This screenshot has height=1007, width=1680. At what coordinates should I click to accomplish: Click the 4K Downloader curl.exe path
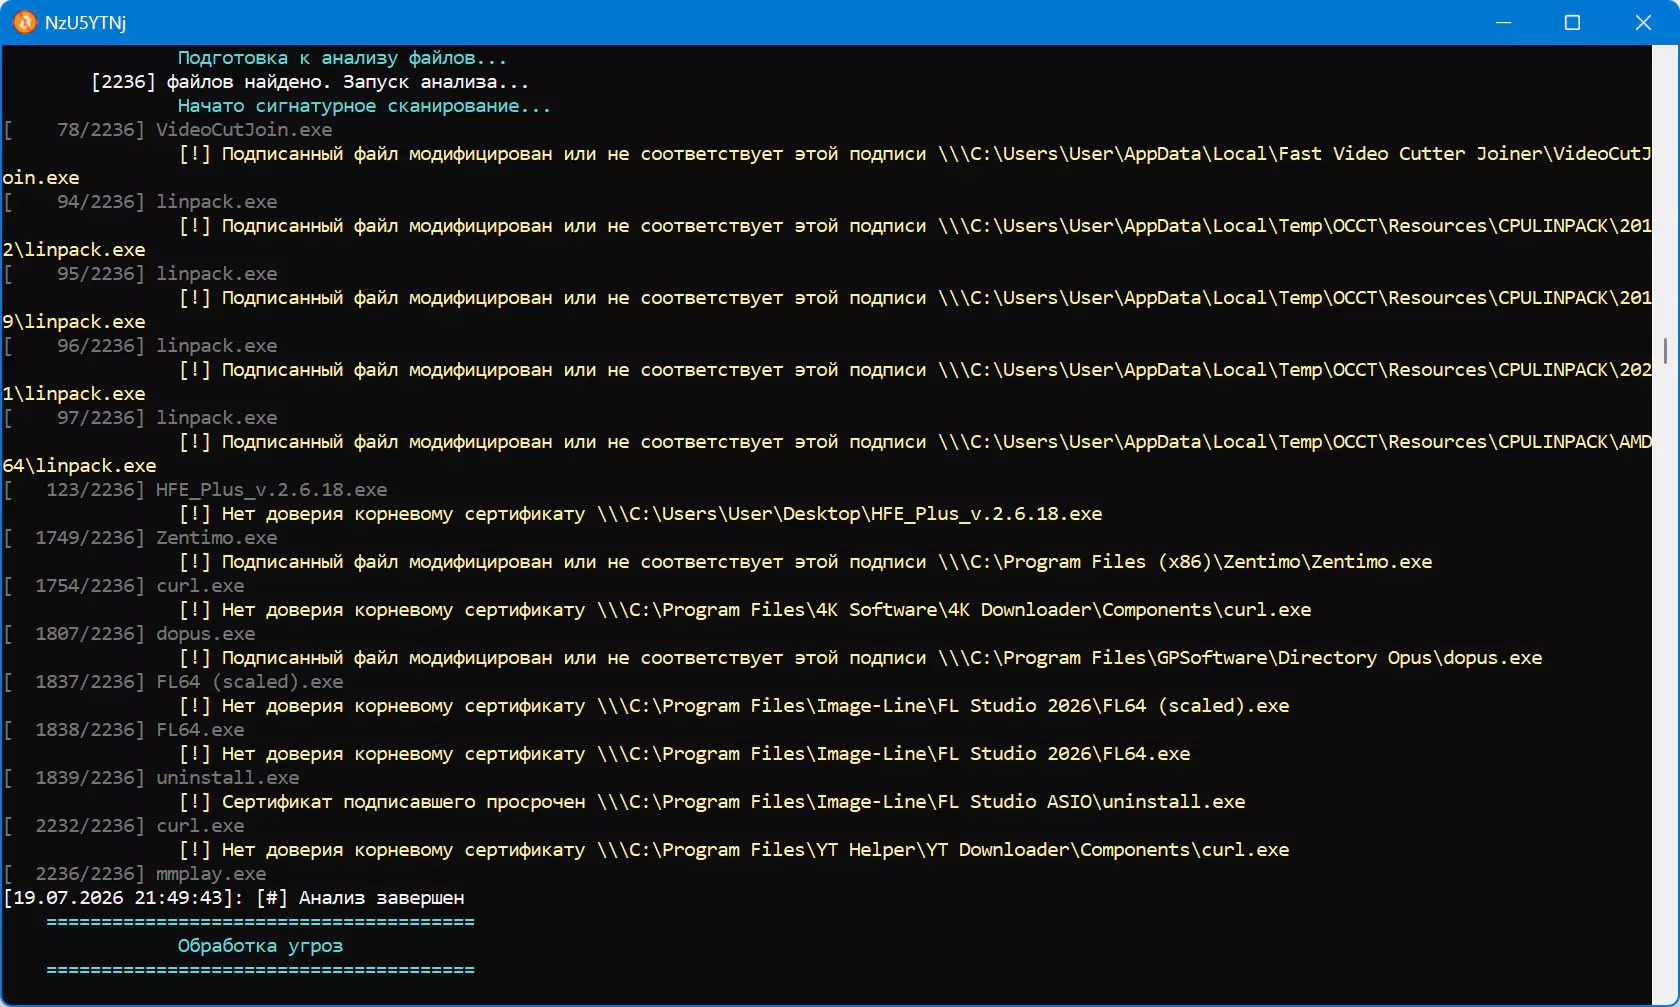[x=954, y=610]
